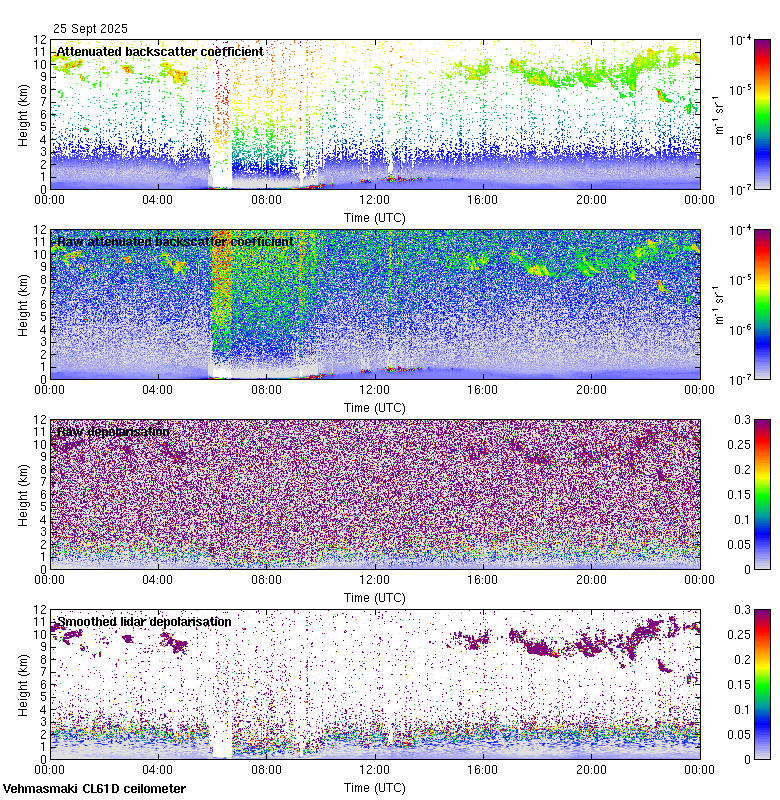Click the colorbar of the raw depolarisation plot
Screen dimensions: 780x800
[x=762, y=494]
